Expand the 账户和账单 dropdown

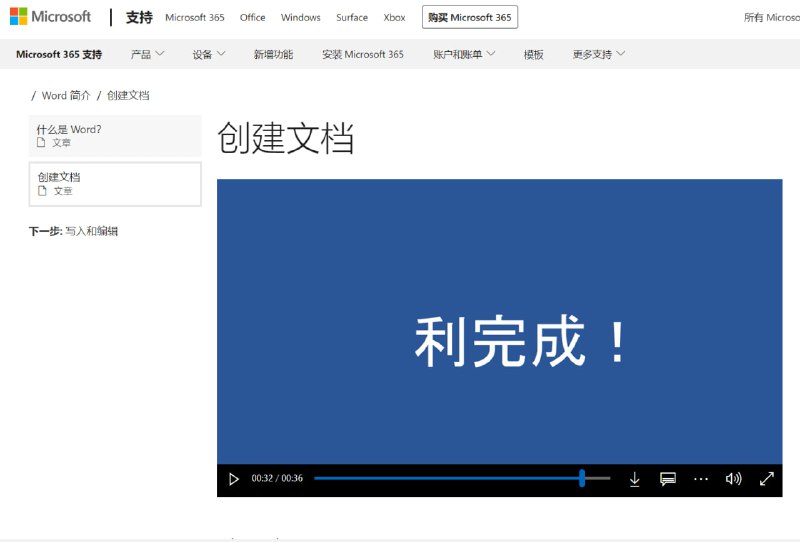pos(464,54)
